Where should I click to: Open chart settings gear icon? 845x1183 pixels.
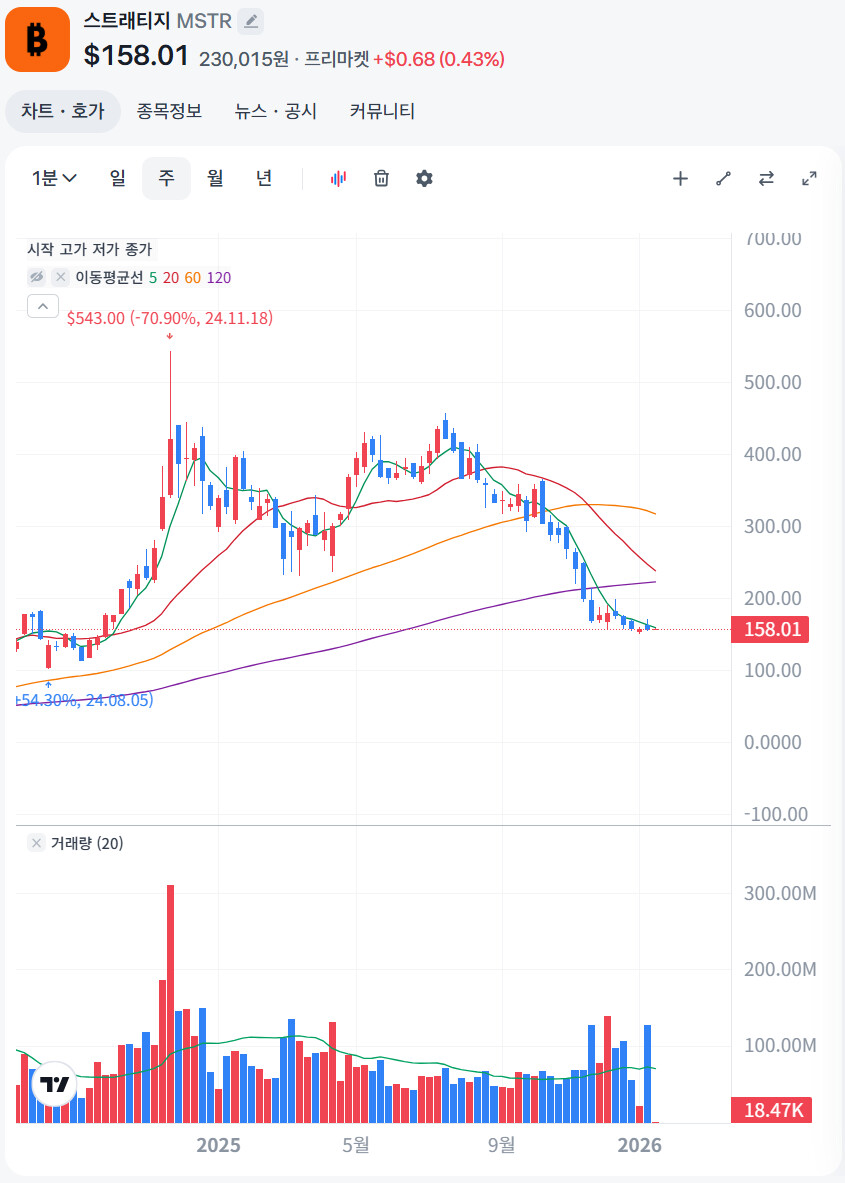424,179
